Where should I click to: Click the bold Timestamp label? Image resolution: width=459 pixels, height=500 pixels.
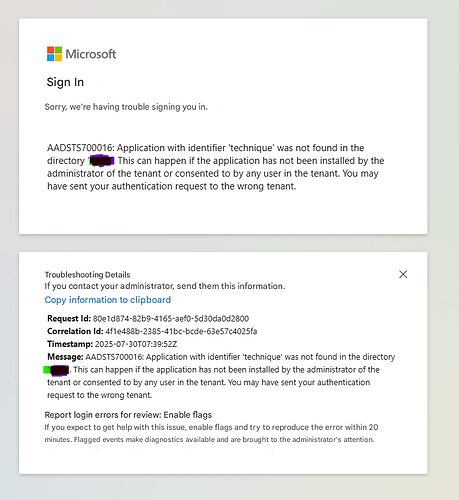[70, 344]
